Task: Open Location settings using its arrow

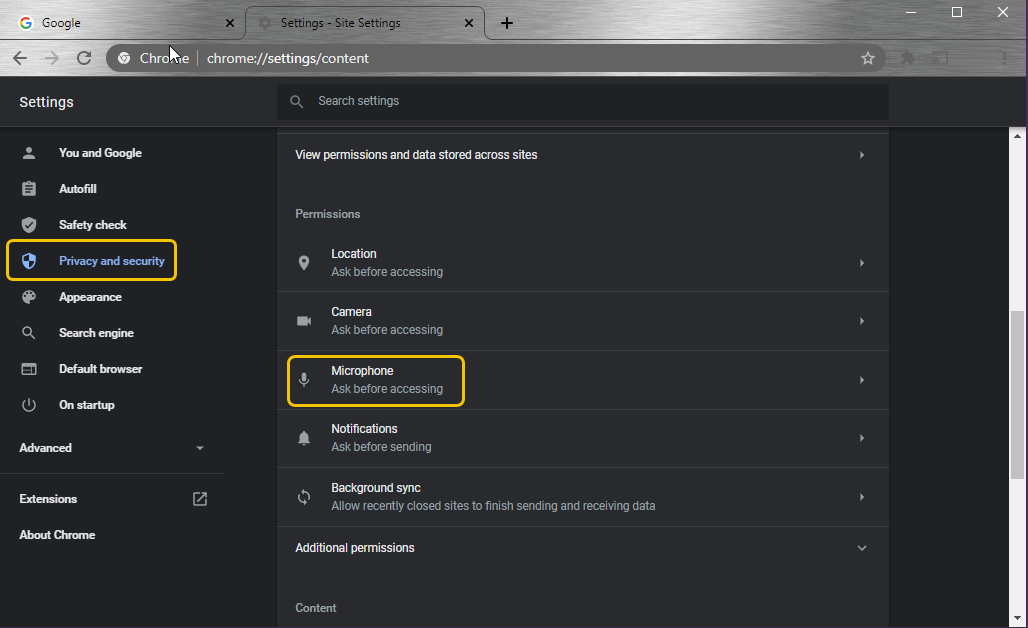Action: pyautogui.click(x=862, y=263)
